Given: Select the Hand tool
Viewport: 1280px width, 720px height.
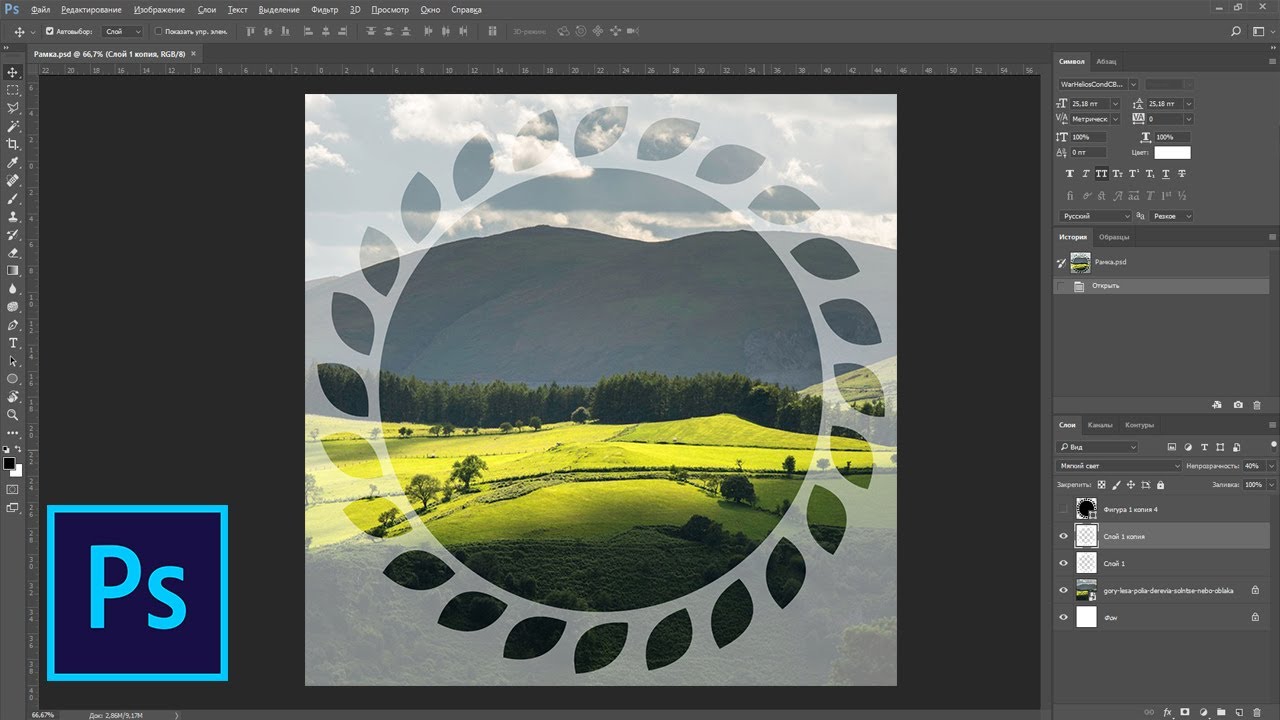Looking at the screenshot, I should 13,397.
